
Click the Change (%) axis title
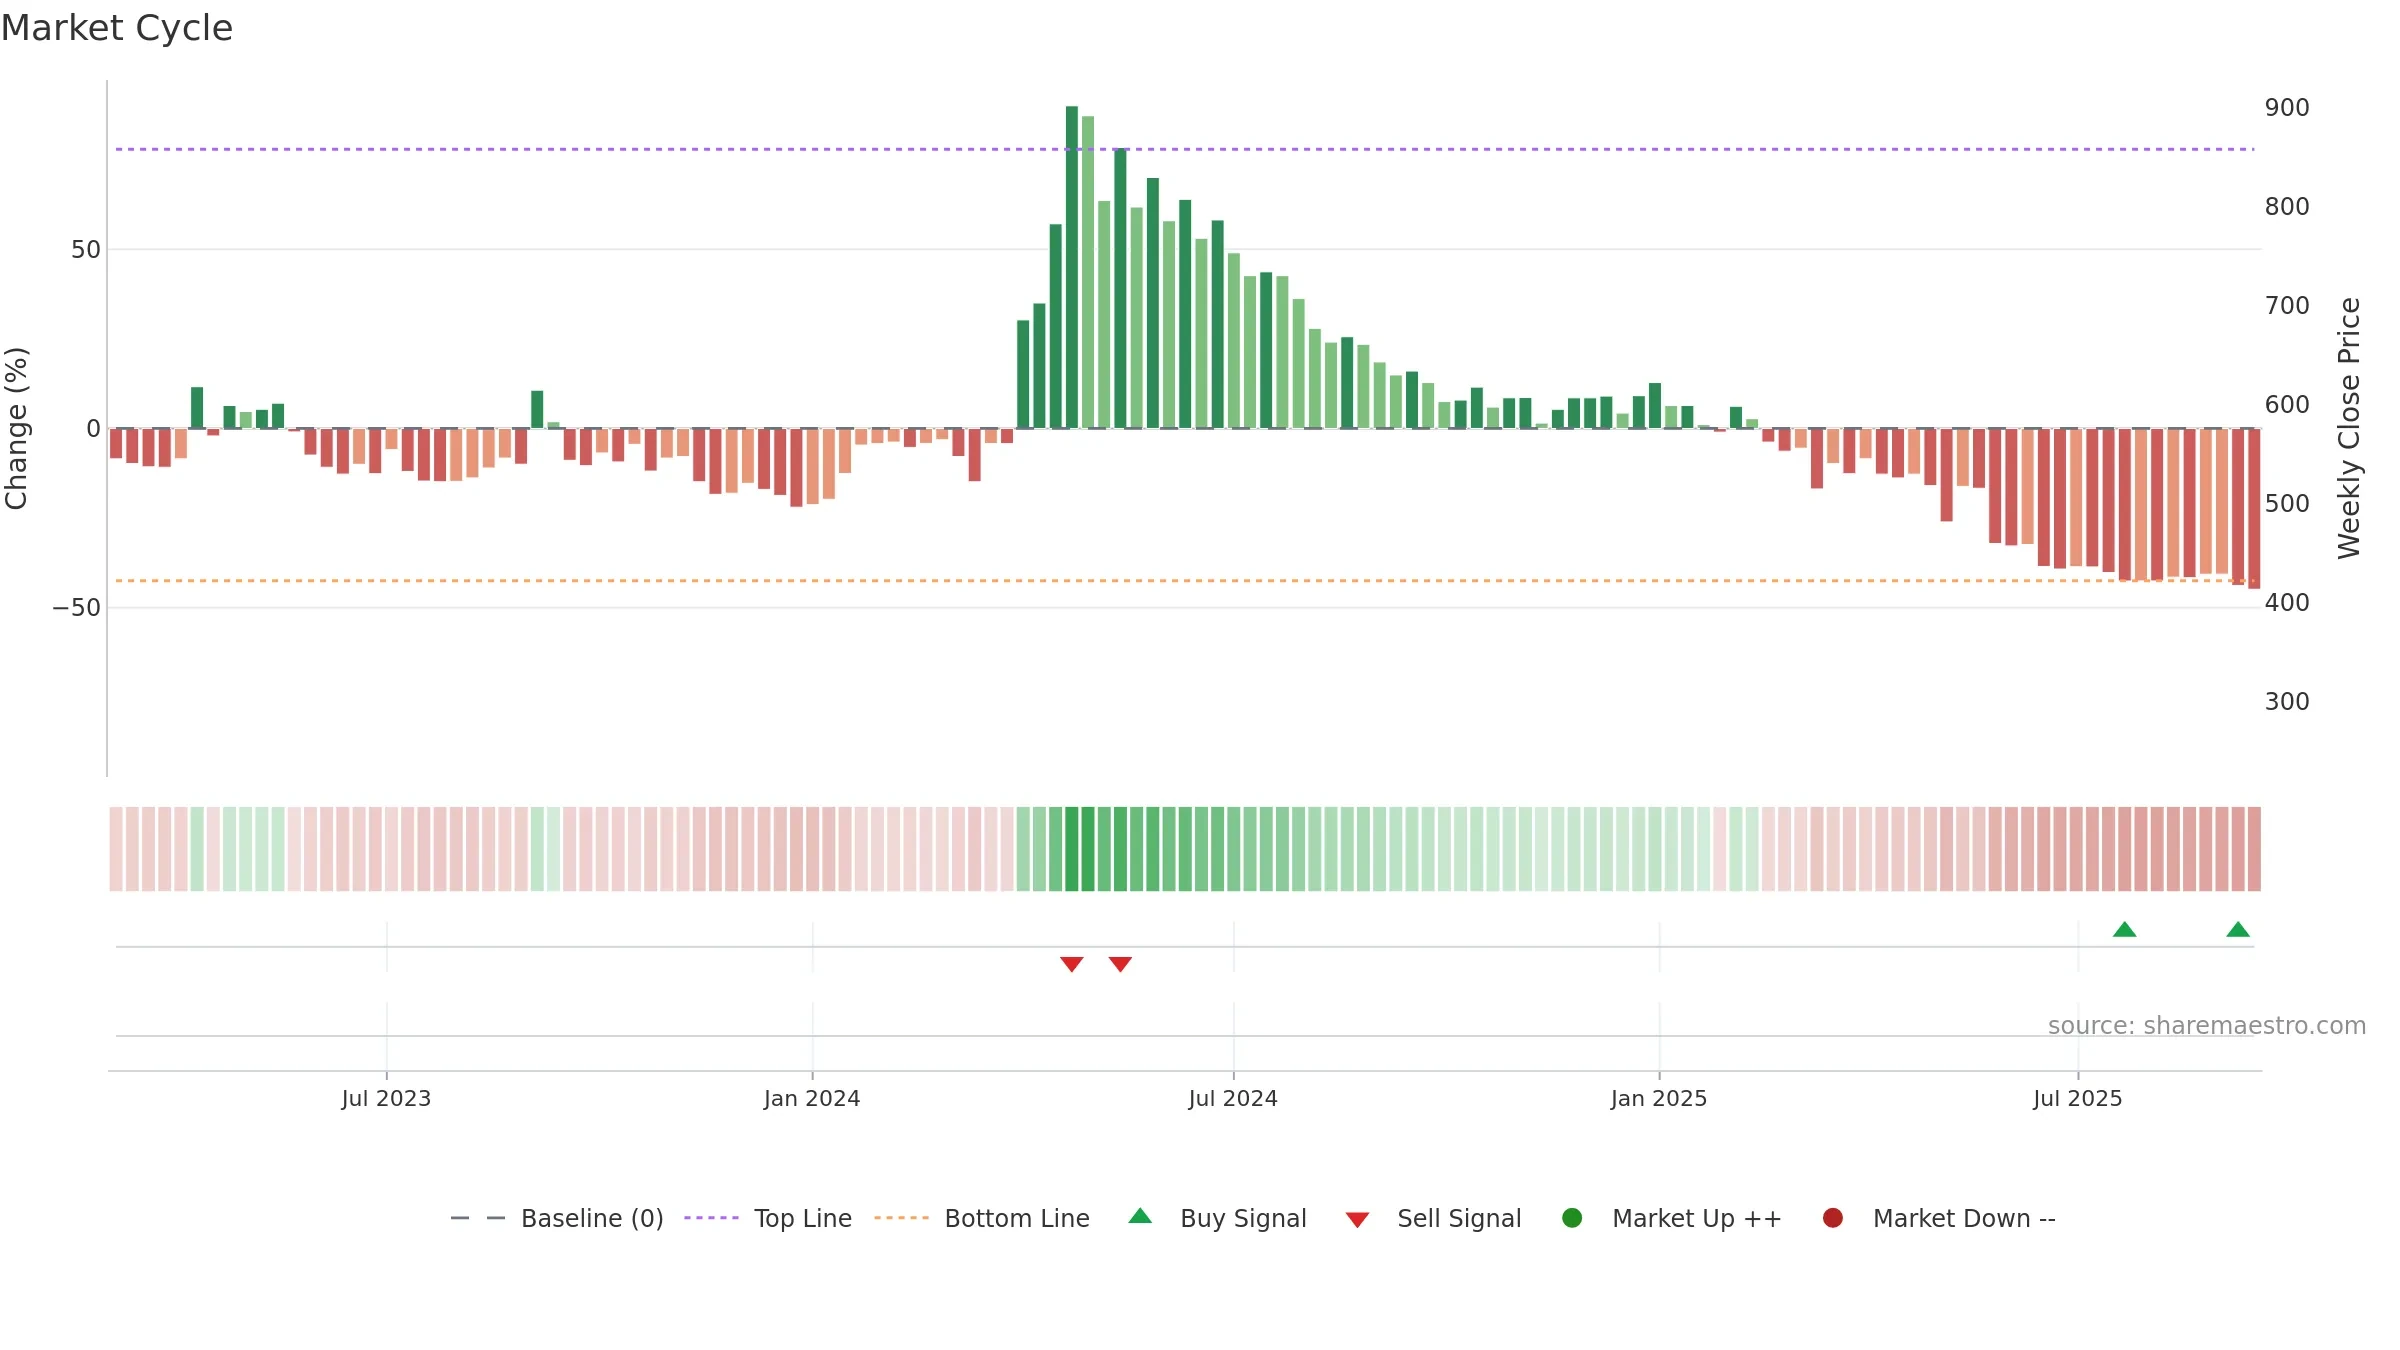16,428
